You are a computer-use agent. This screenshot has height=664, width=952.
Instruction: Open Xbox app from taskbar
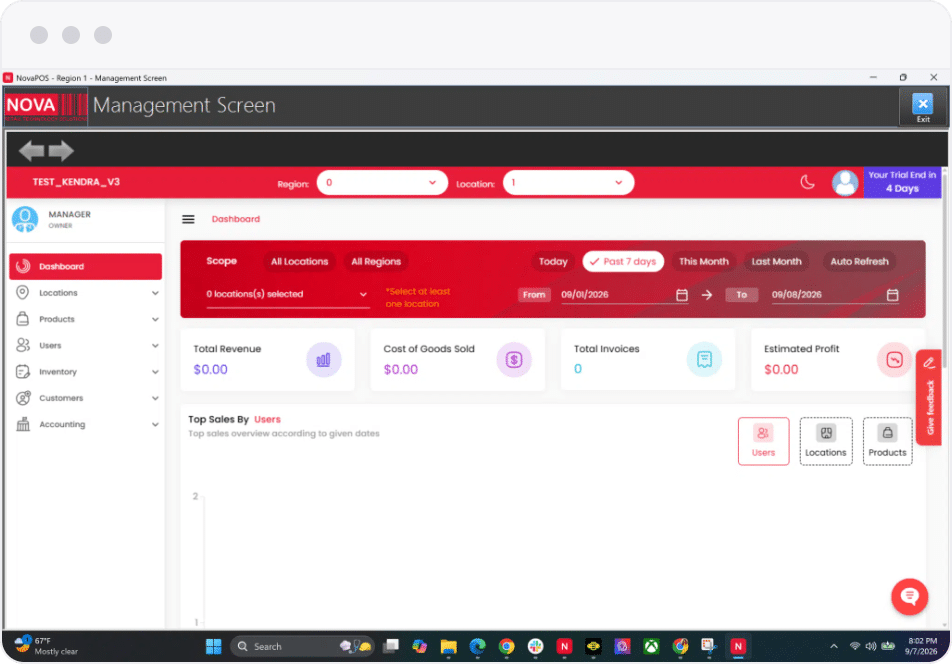click(x=651, y=646)
